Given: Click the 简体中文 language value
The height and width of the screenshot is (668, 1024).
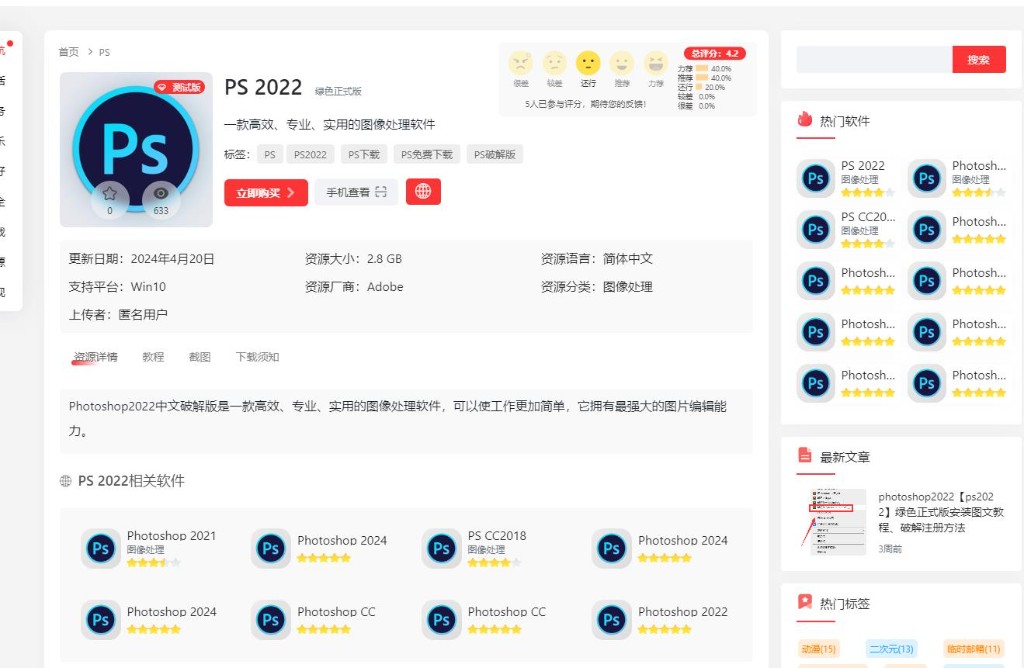Looking at the screenshot, I should (x=628, y=259).
